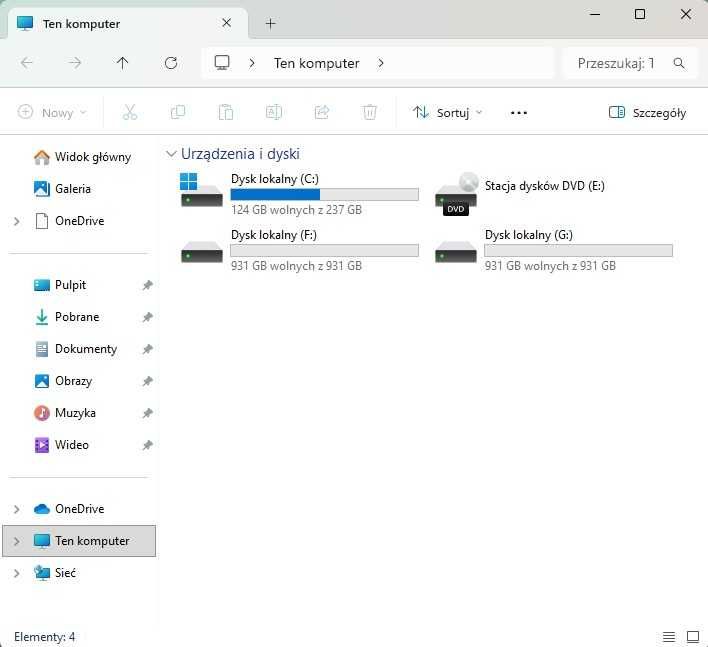Click the Copy icon in the toolbar
Viewport: 708px width, 647px height.
click(x=178, y=112)
